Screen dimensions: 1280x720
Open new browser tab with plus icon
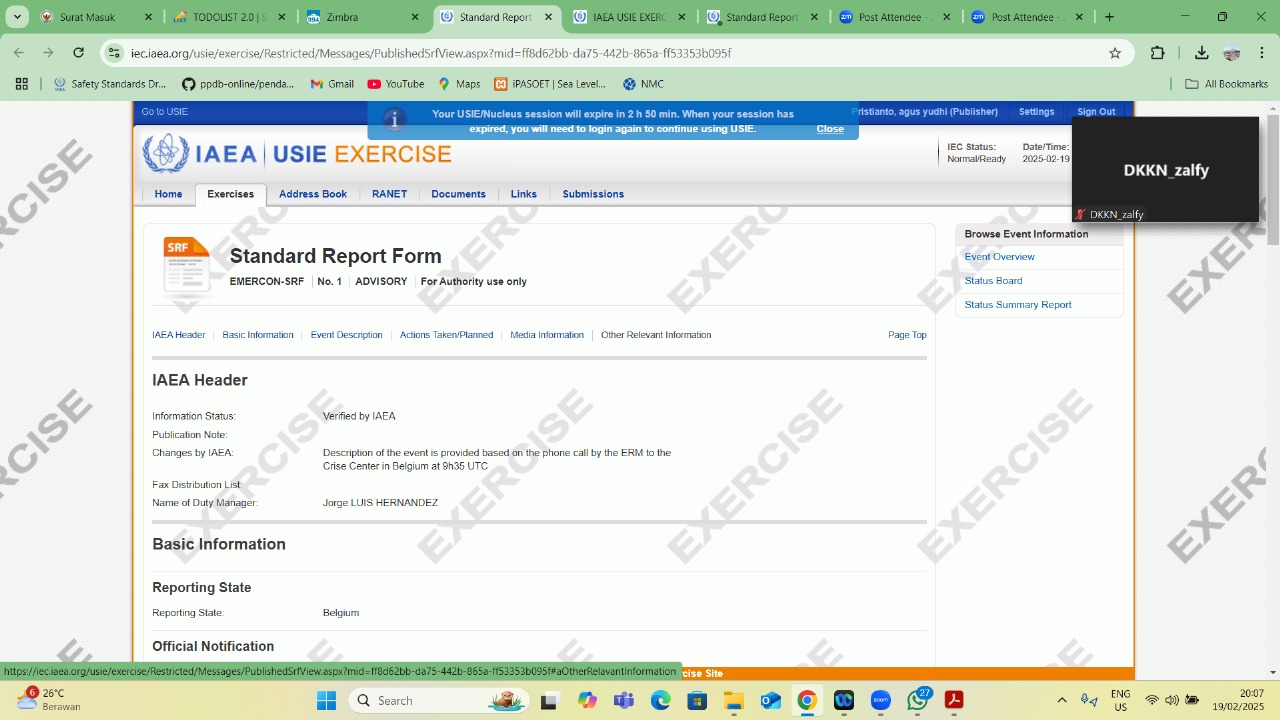click(x=1109, y=17)
